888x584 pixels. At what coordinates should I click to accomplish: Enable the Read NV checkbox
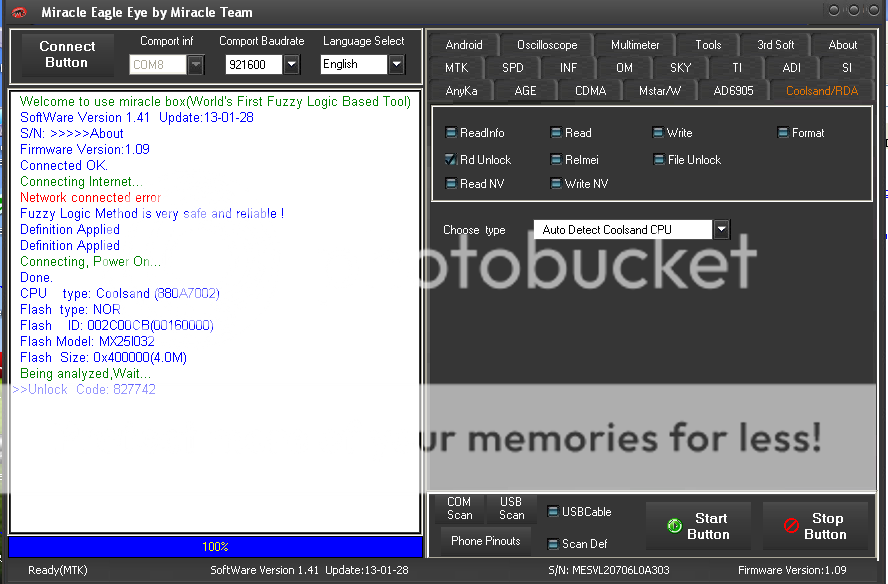tap(451, 184)
